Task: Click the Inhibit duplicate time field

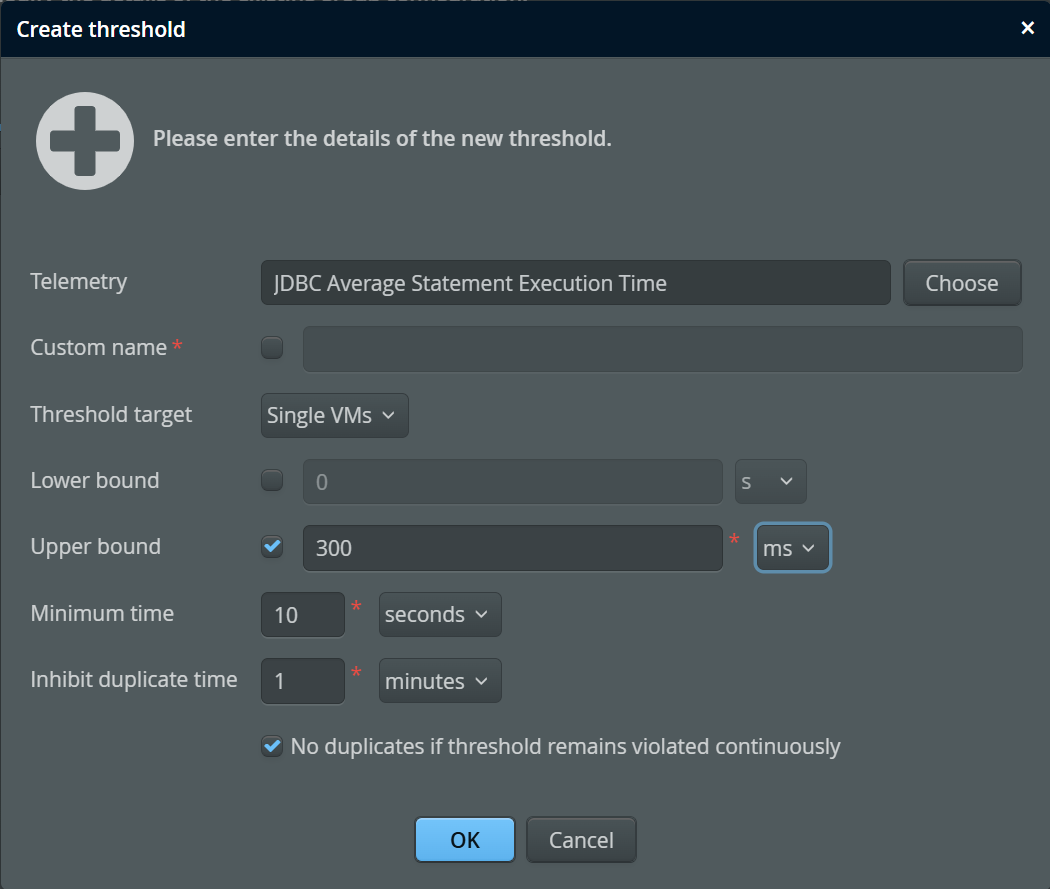Action: [303, 681]
